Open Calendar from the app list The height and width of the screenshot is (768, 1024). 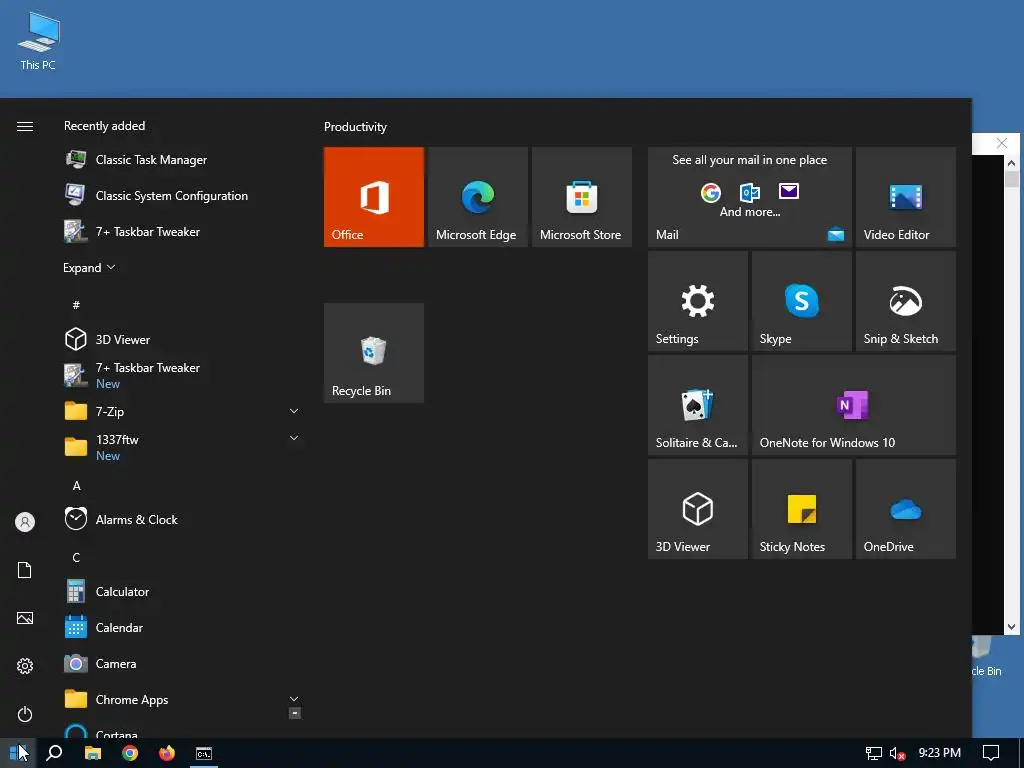coord(182,628)
